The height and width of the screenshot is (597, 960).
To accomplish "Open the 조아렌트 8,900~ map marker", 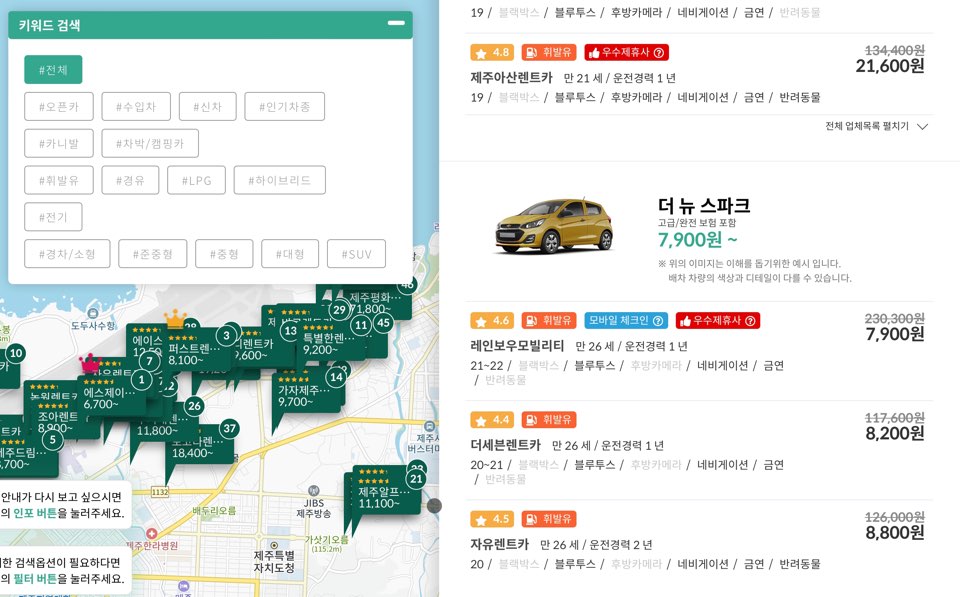I will [x=56, y=420].
